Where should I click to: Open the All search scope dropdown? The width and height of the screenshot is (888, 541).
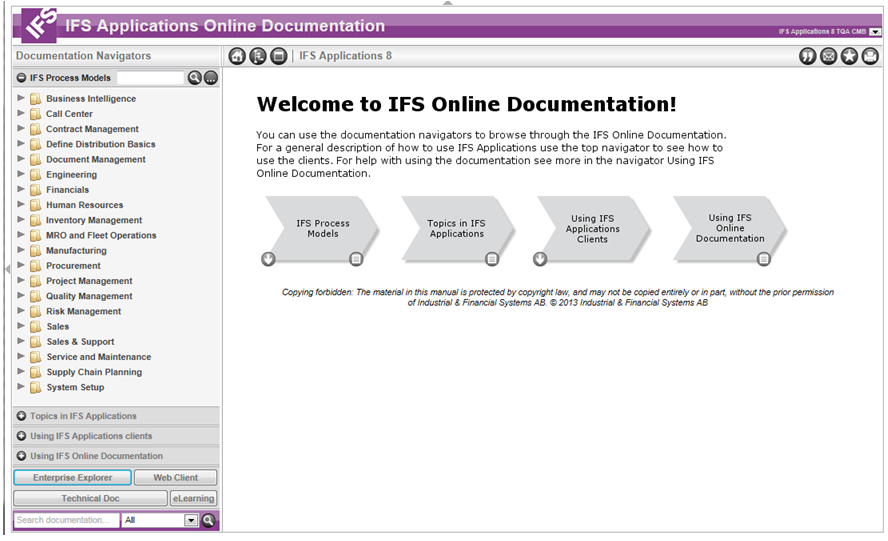pyautogui.click(x=191, y=520)
